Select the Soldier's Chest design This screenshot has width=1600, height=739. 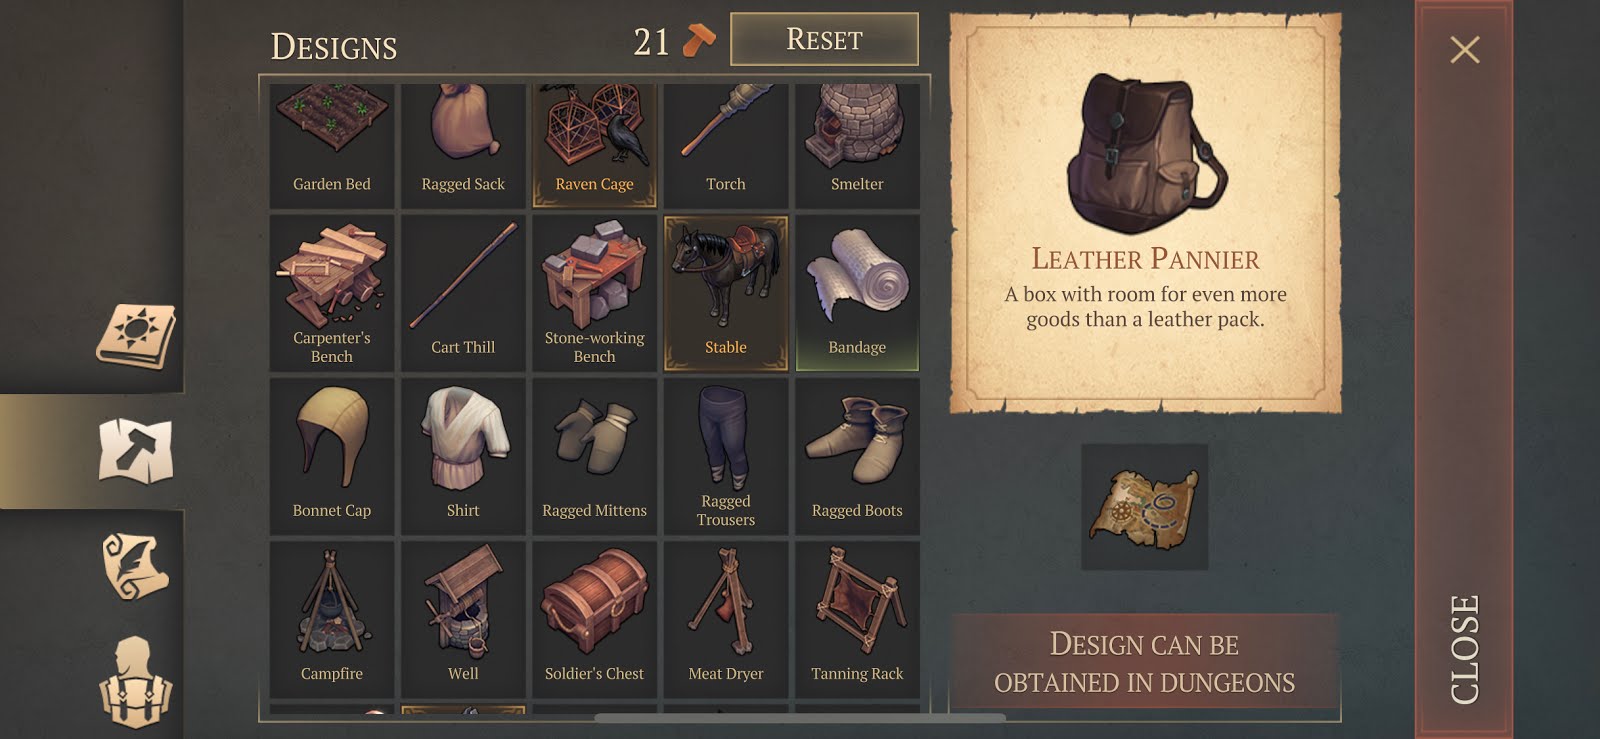(x=594, y=619)
